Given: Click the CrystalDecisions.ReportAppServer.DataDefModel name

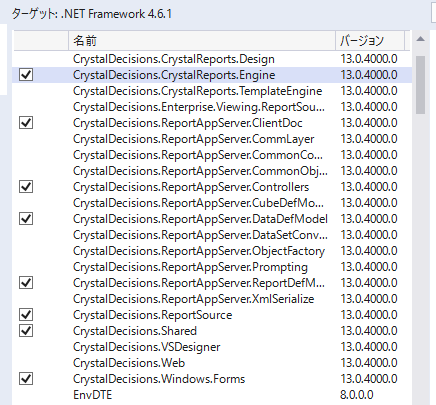Looking at the screenshot, I should pyautogui.click(x=200, y=219).
